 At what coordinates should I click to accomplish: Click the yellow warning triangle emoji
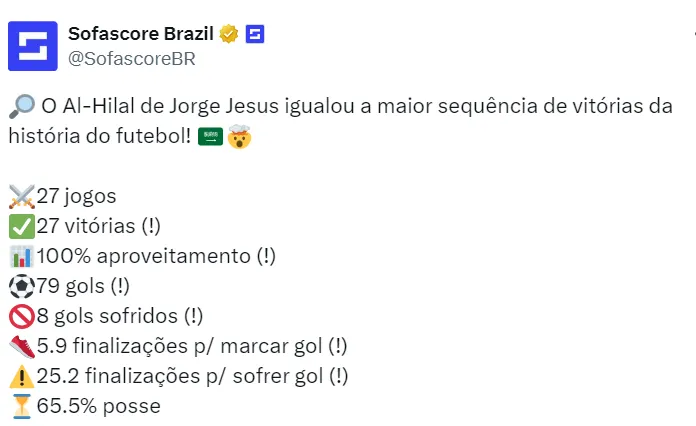point(21,376)
